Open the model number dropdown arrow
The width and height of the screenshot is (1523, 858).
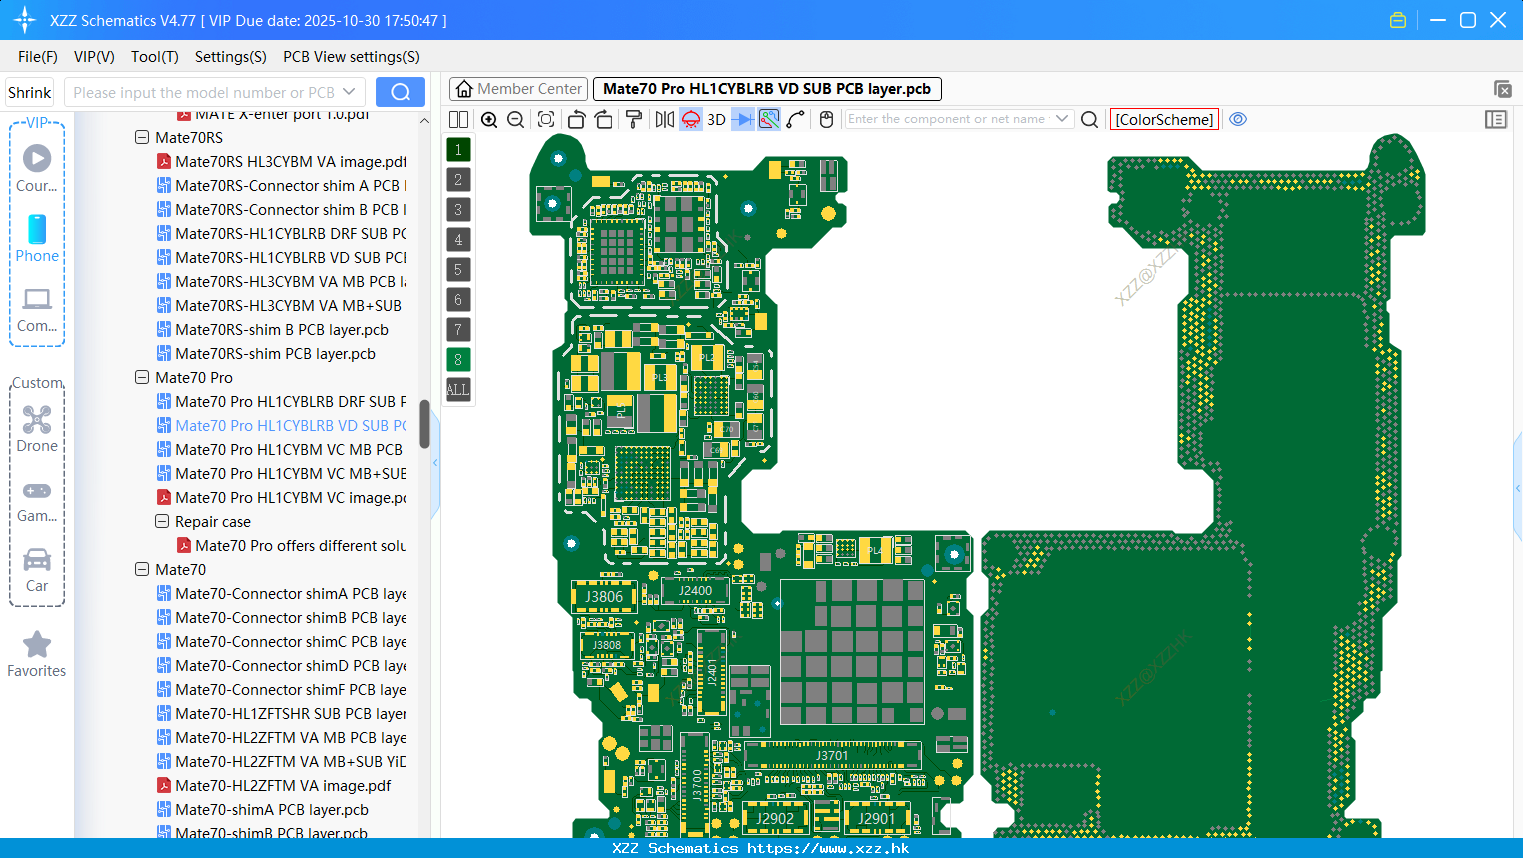point(349,92)
